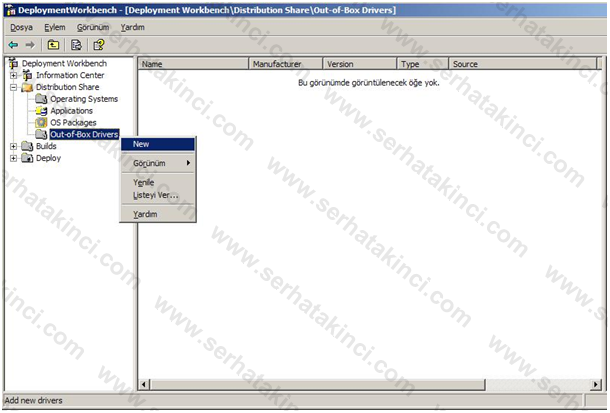Click Yenile in the context menu

pyautogui.click(x=144, y=182)
